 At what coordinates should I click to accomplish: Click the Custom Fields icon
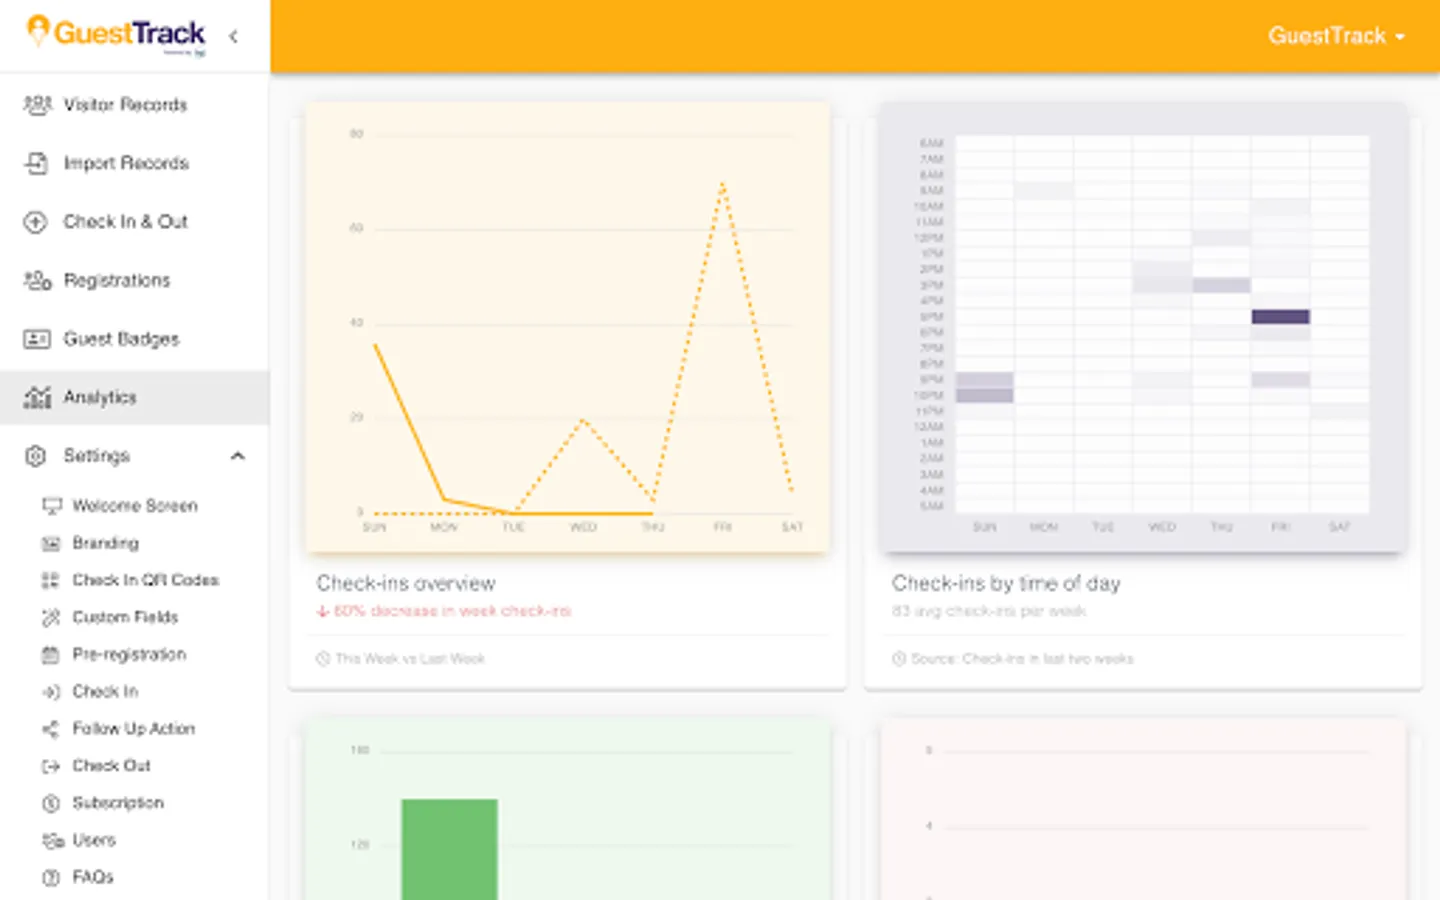[x=51, y=617]
